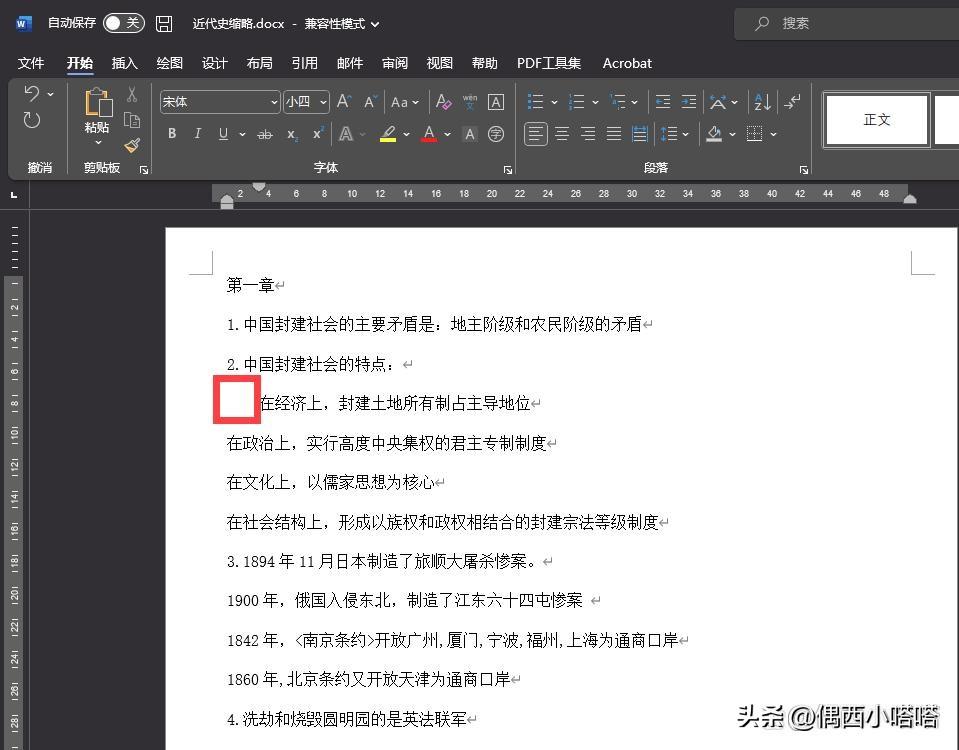Apply center paragraph alignment
The image size is (959, 750).
[x=562, y=133]
